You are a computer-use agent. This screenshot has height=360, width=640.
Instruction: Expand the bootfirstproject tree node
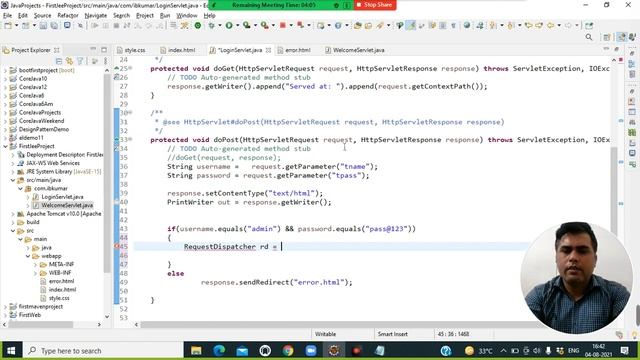pyautogui.click(x=5, y=70)
